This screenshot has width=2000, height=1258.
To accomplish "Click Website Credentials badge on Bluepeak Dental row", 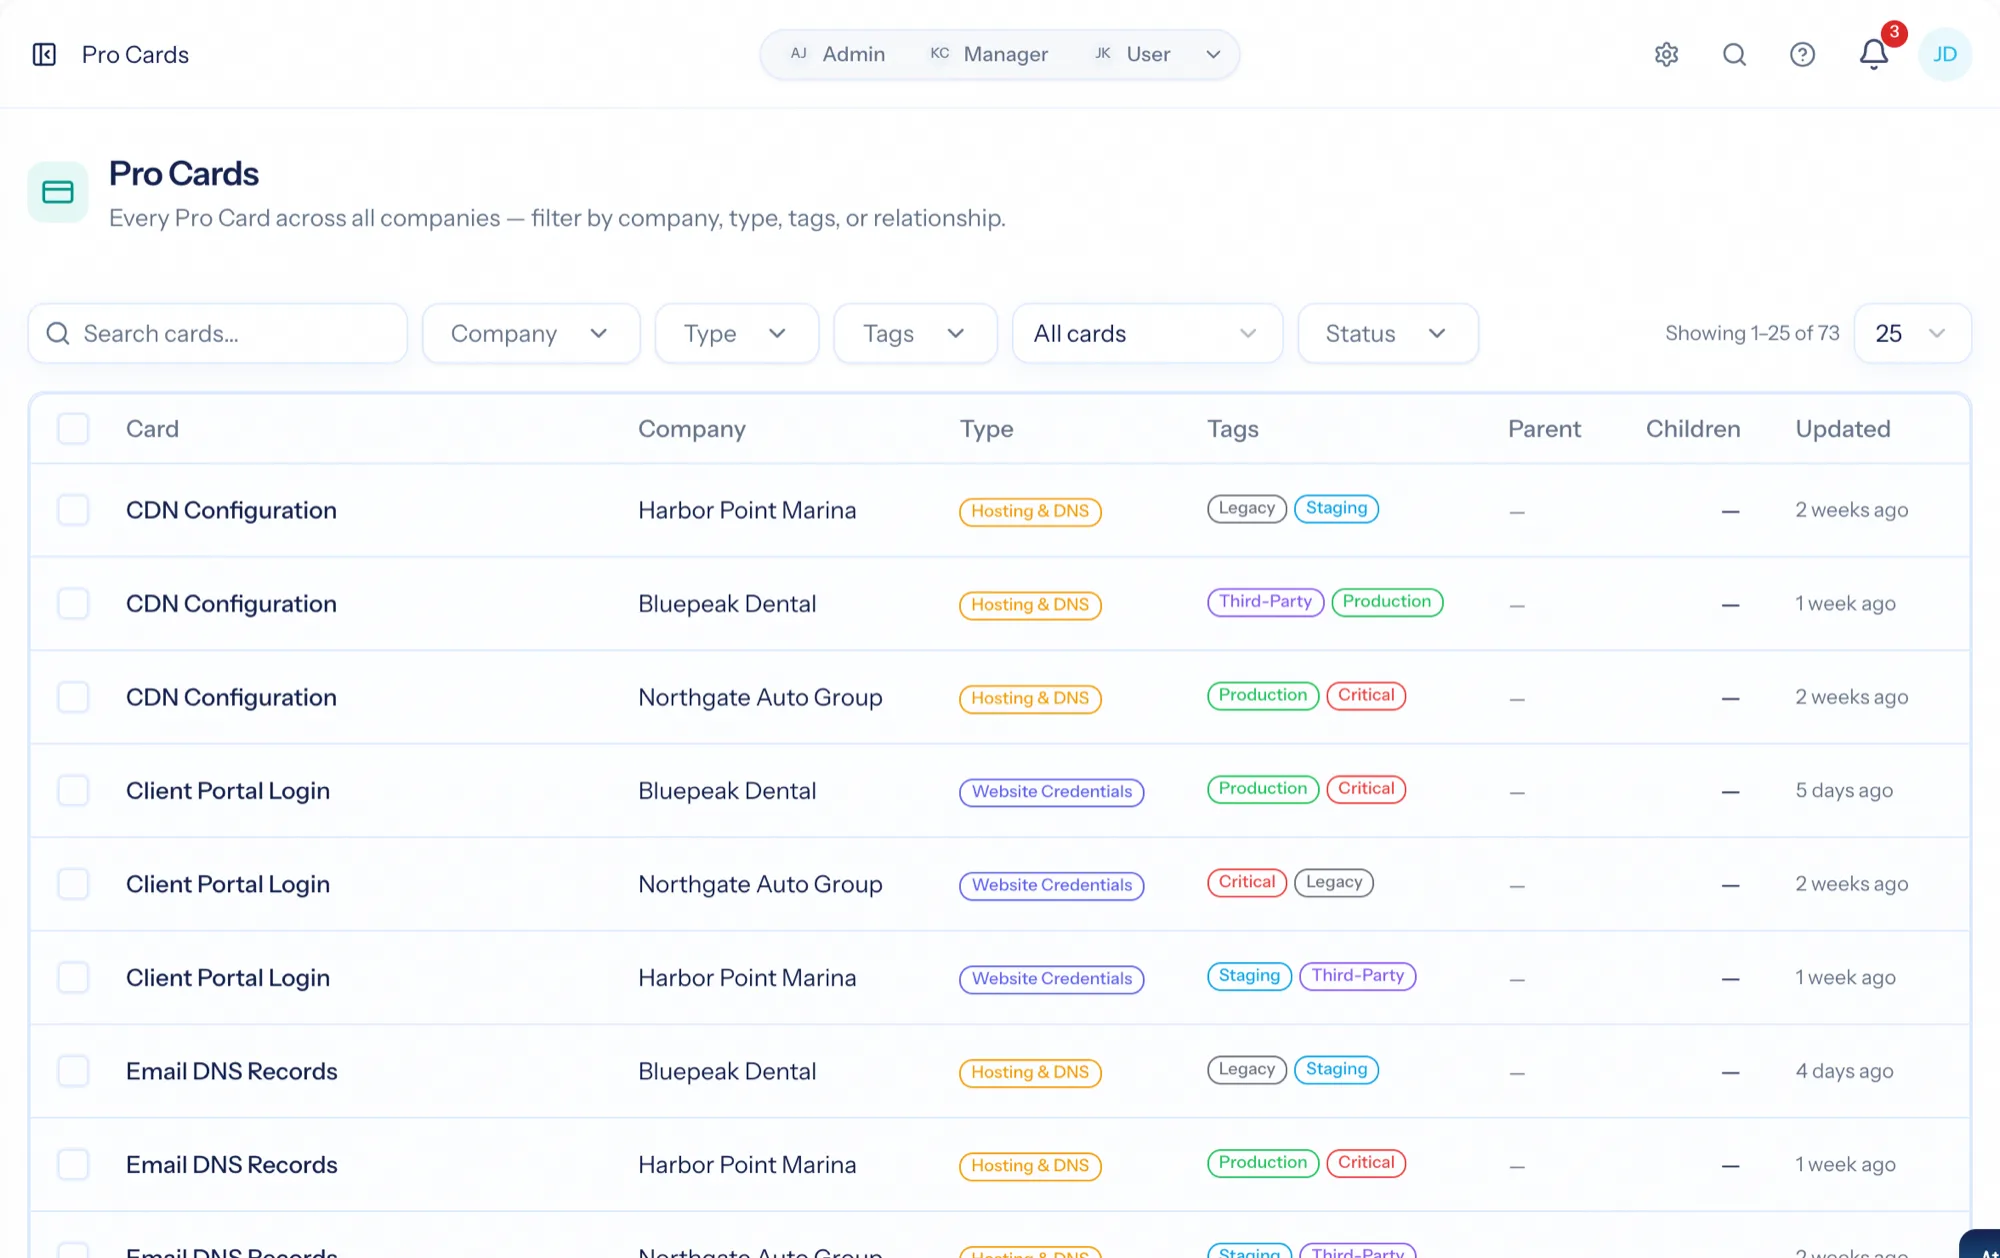I will coord(1052,792).
